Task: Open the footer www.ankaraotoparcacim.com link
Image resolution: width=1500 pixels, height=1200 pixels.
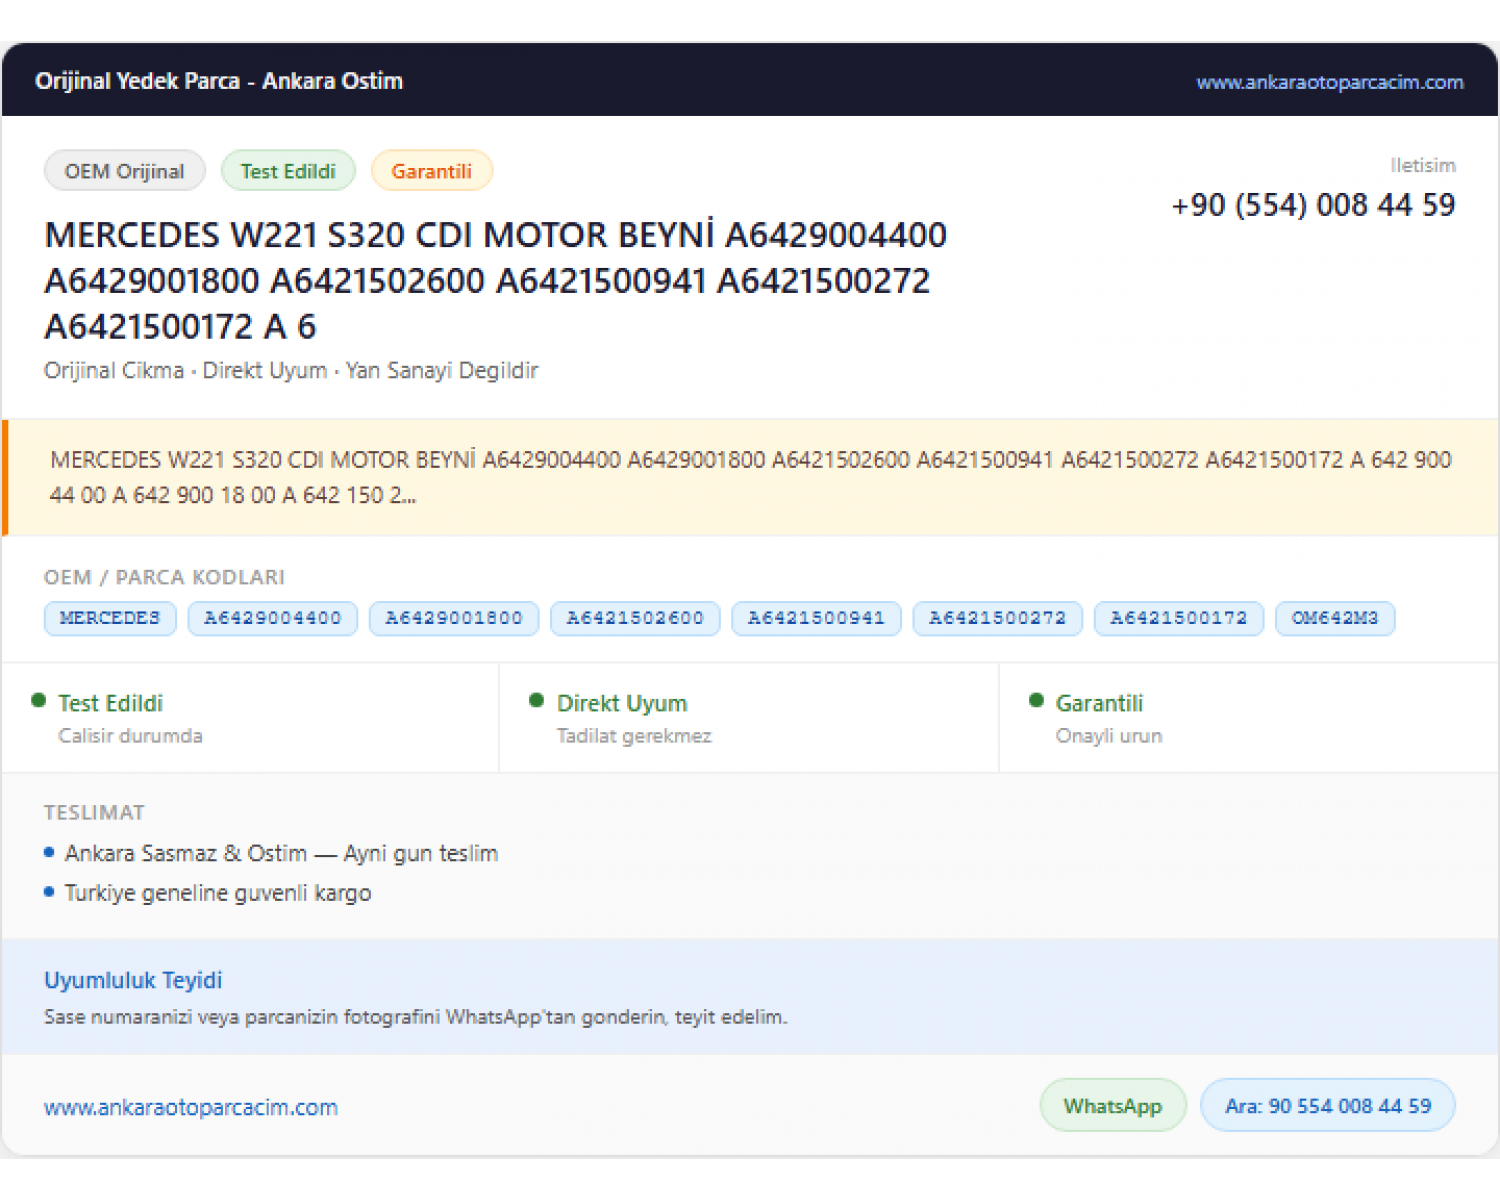Action: tap(191, 1107)
